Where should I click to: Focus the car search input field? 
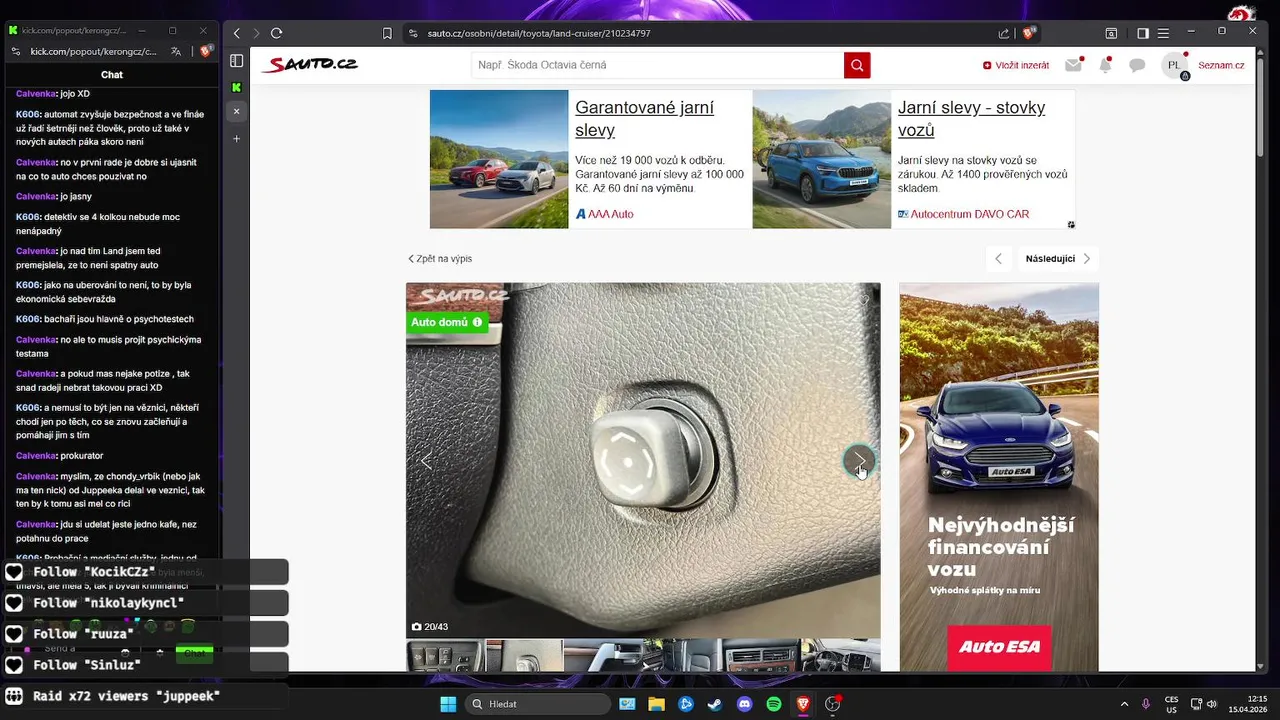[658, 65]
